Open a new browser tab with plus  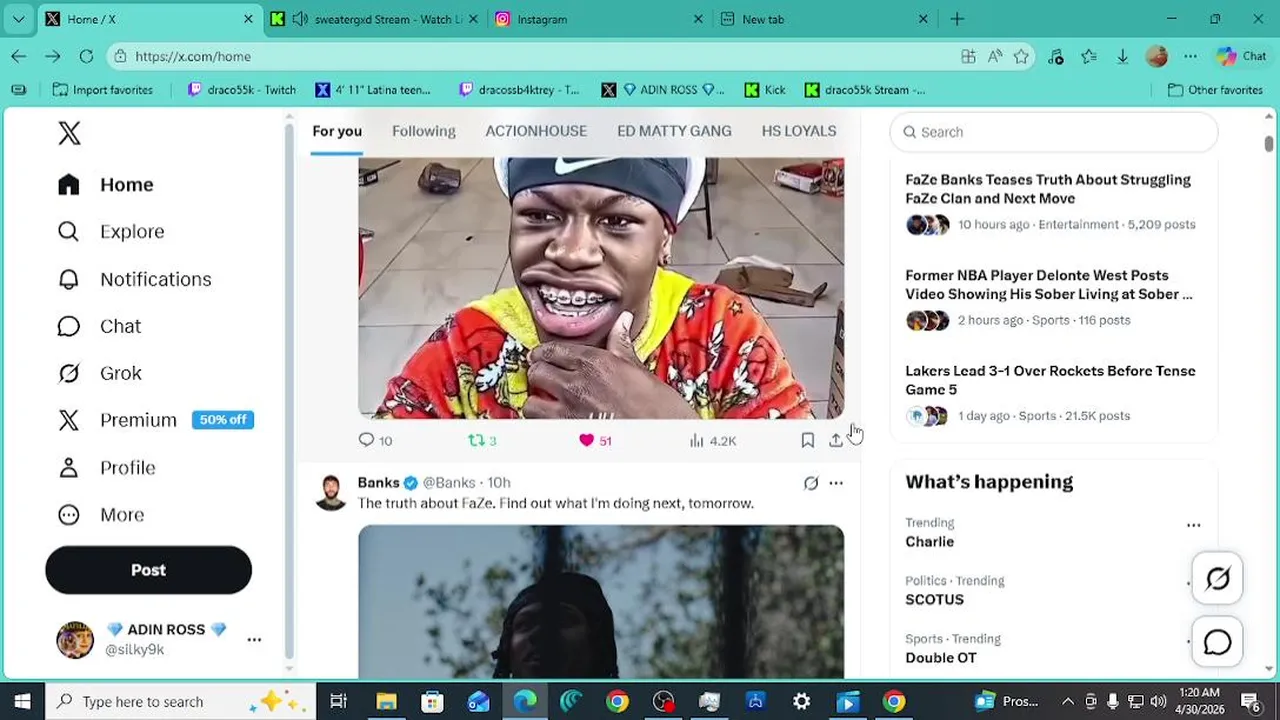(x=957, y=19)
